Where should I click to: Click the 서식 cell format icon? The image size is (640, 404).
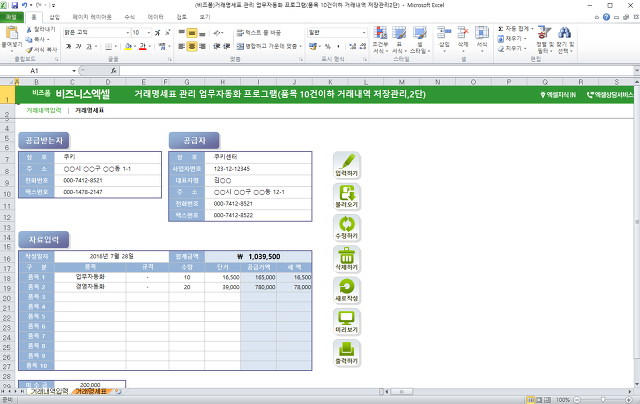click(482, 33)
